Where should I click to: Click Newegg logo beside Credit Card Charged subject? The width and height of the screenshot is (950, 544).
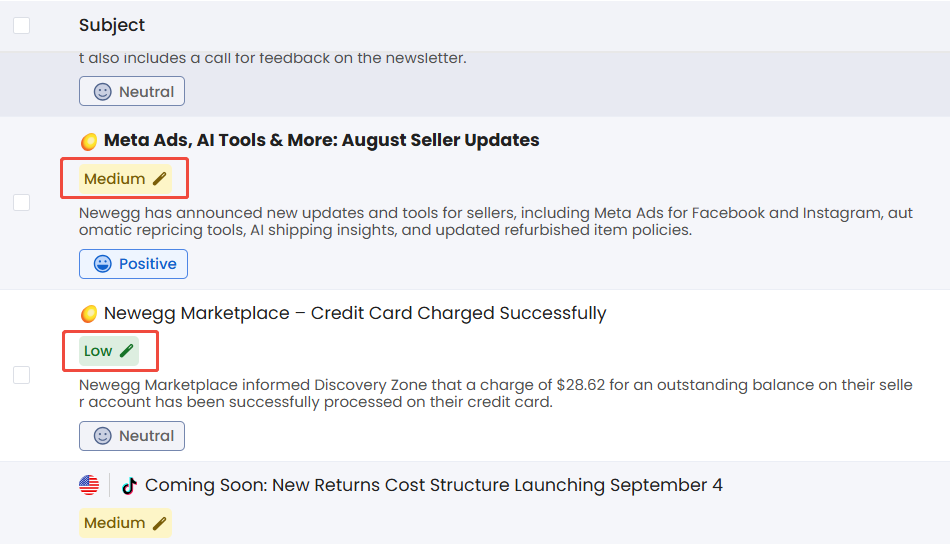click(89, 314)
